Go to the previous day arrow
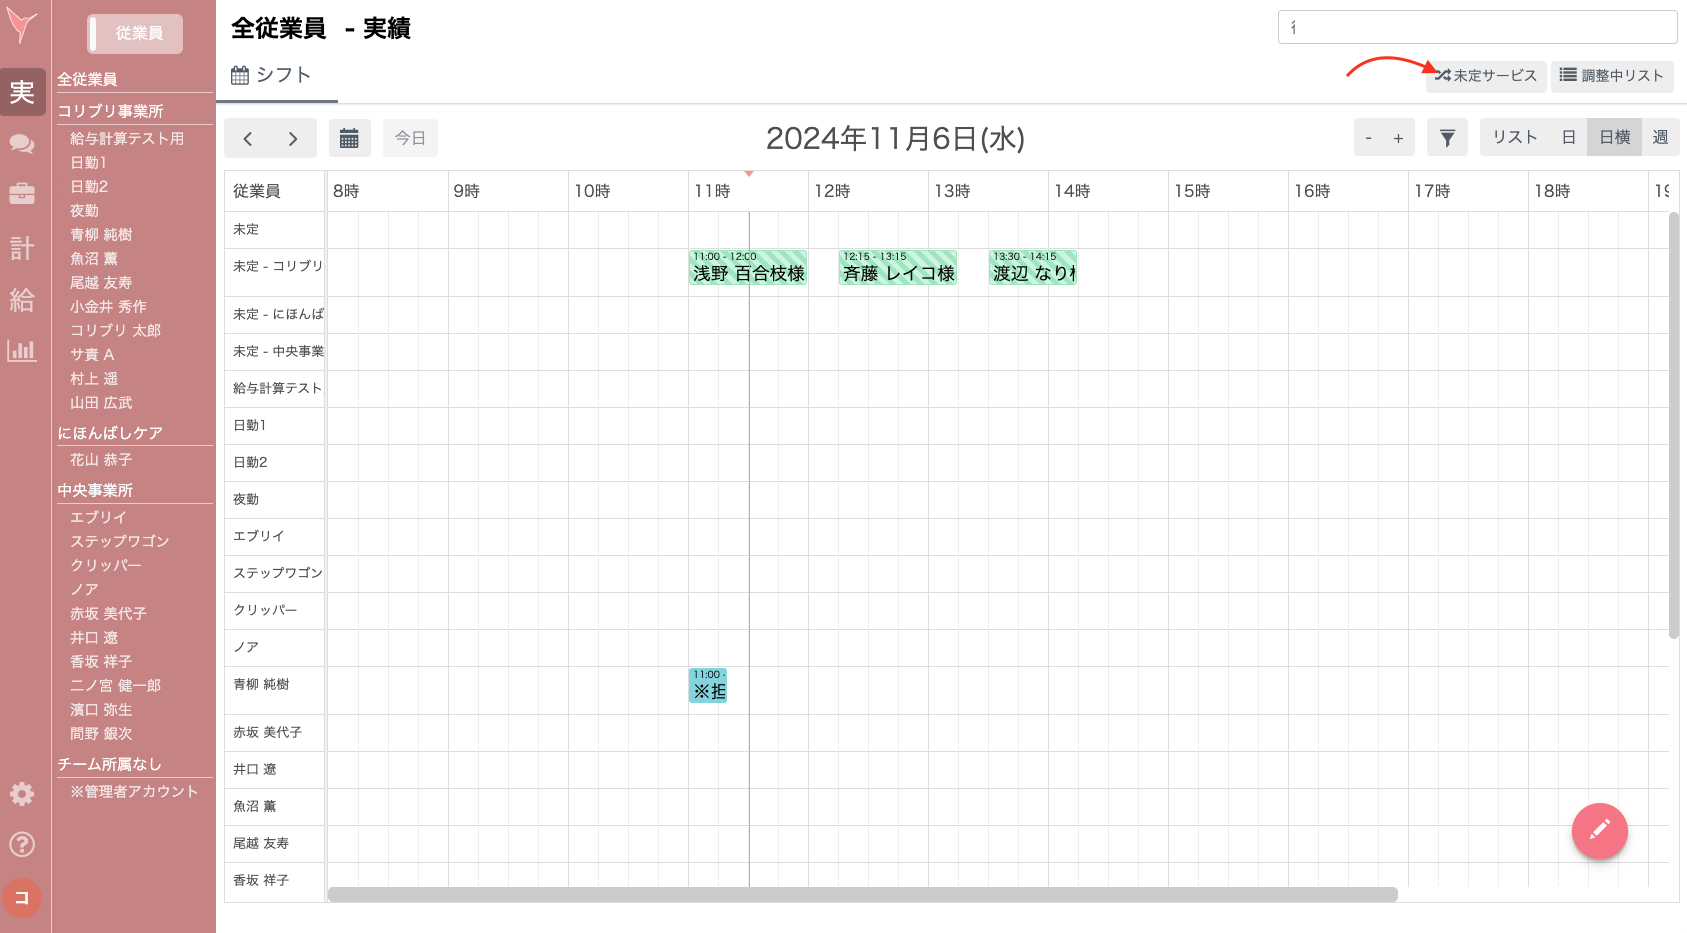The image size is (1687, 933). coord(248,138)
